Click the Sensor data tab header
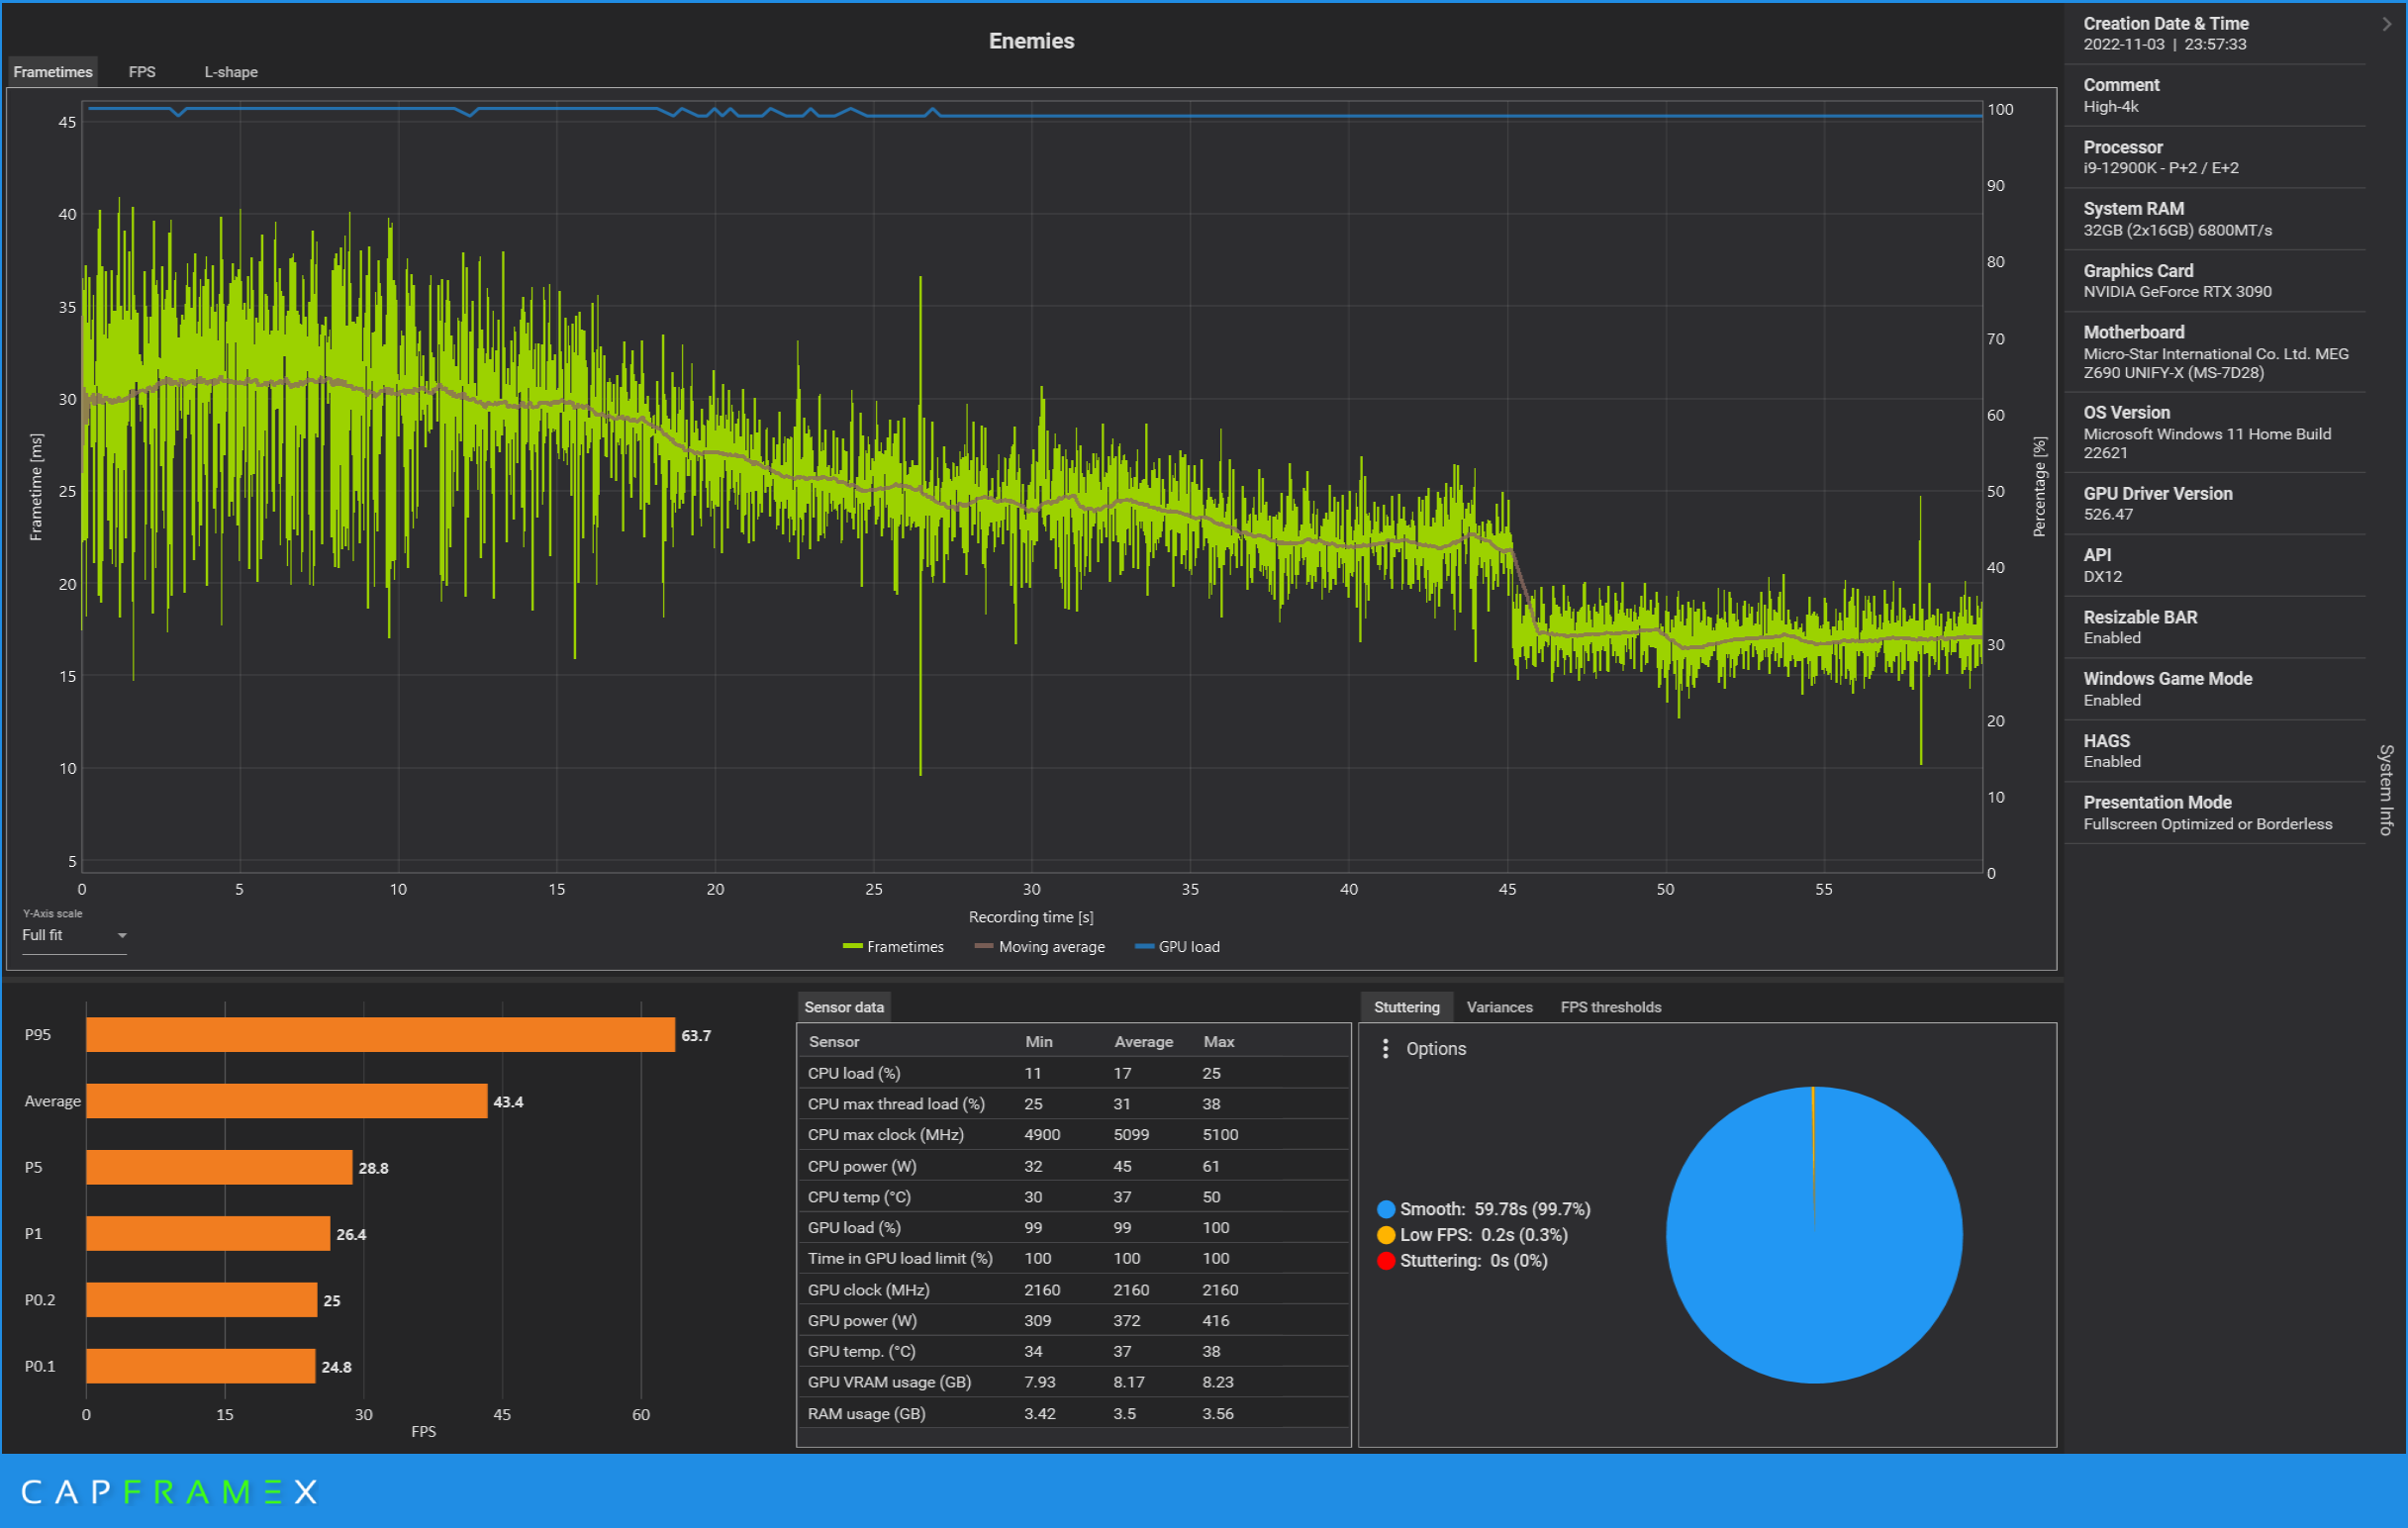 [843, 1007]
